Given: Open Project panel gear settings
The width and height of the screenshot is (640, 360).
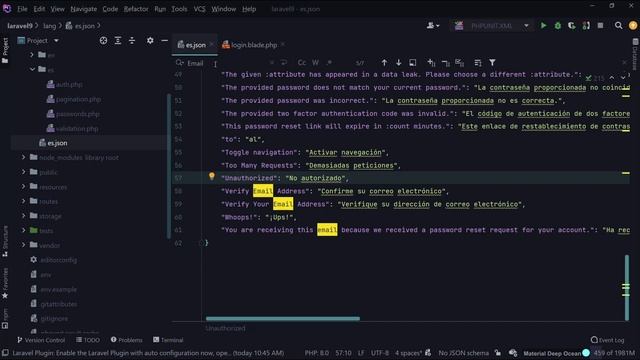Looking at the screenshot, I should [150, 40].
